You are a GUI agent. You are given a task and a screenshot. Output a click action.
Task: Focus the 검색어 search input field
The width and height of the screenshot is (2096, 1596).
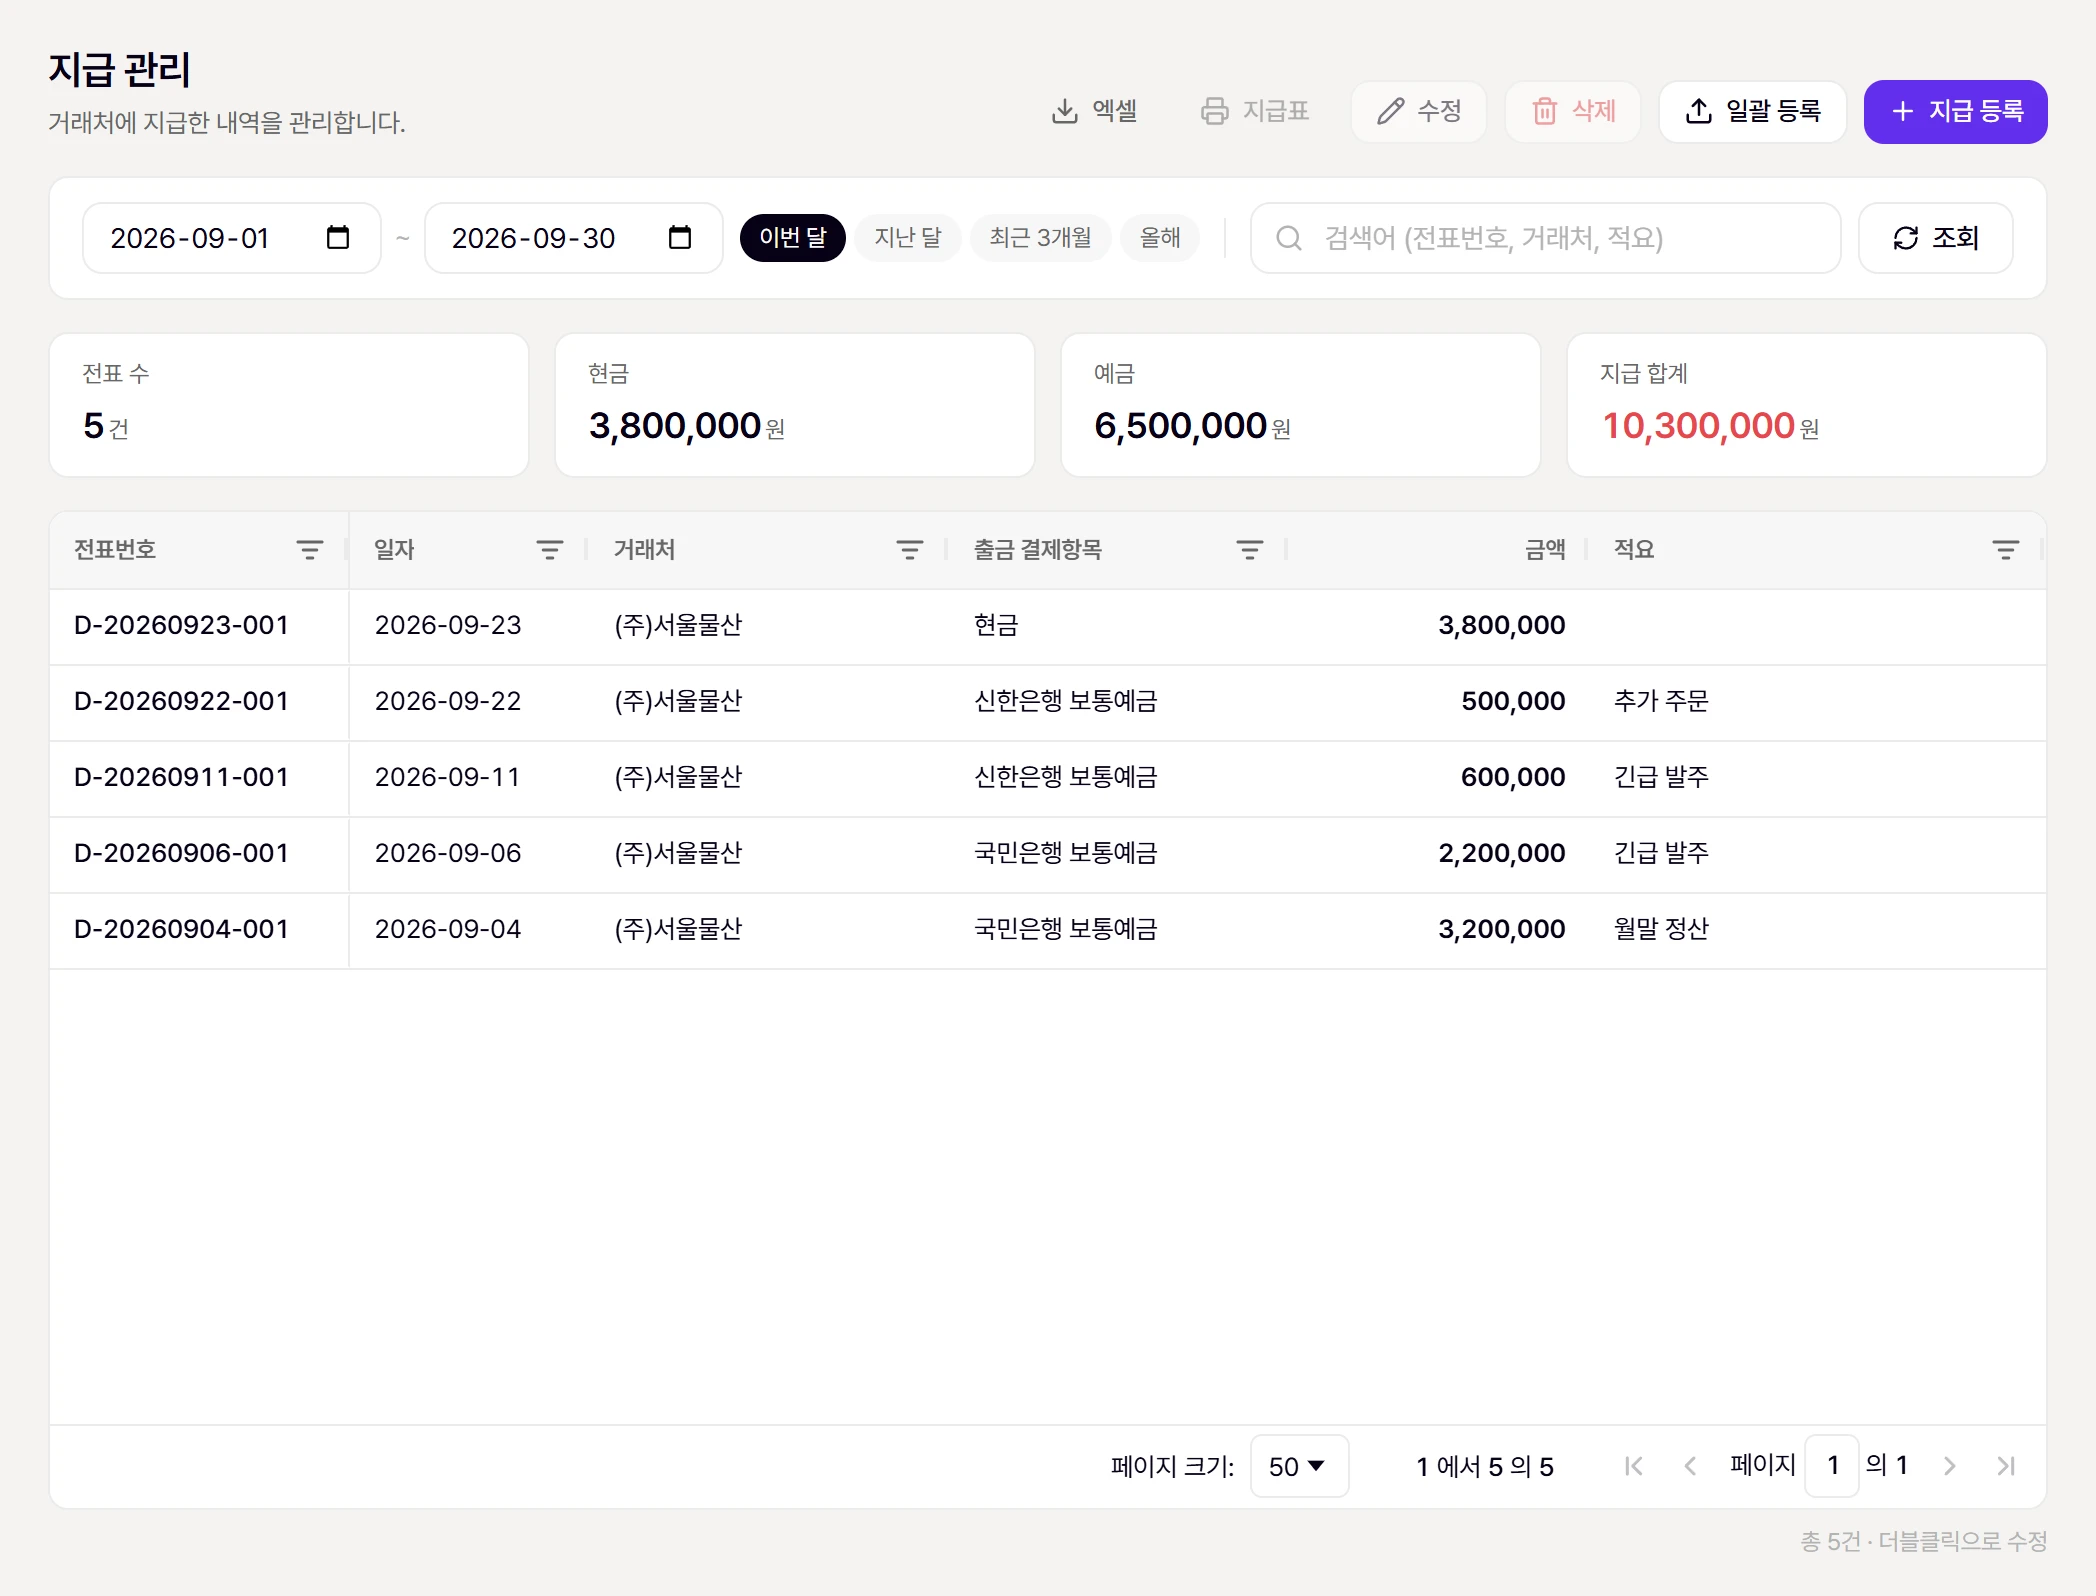pyautogui.click(x=1545, y=238)
